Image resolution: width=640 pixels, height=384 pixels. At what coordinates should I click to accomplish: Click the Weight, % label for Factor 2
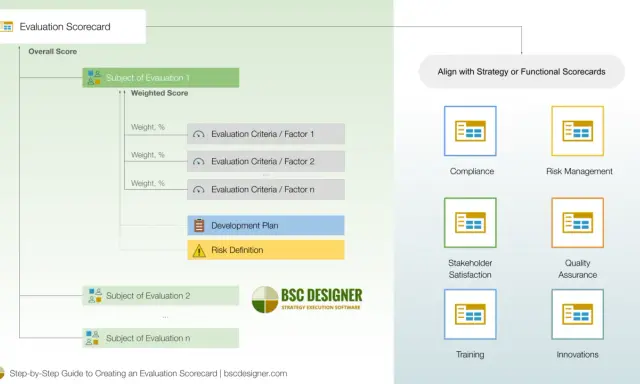pos(148,155)
